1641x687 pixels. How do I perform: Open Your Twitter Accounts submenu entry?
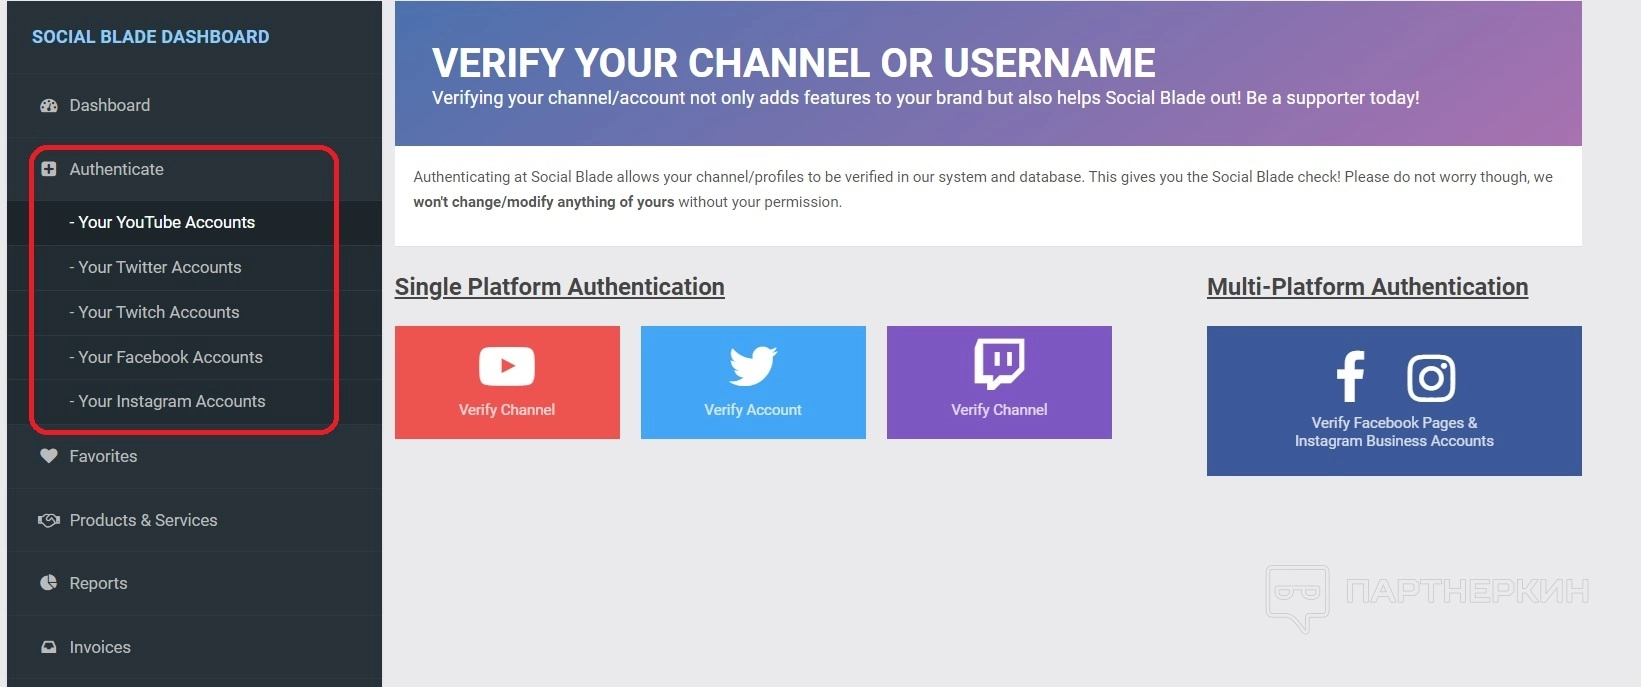coord(194,268)
